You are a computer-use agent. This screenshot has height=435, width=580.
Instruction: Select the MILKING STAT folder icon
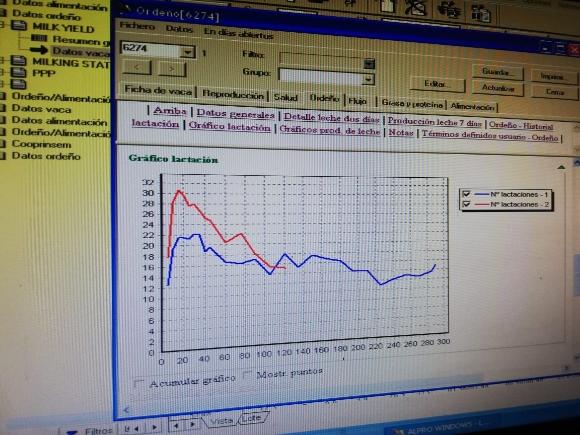click(x=18, y=60)
